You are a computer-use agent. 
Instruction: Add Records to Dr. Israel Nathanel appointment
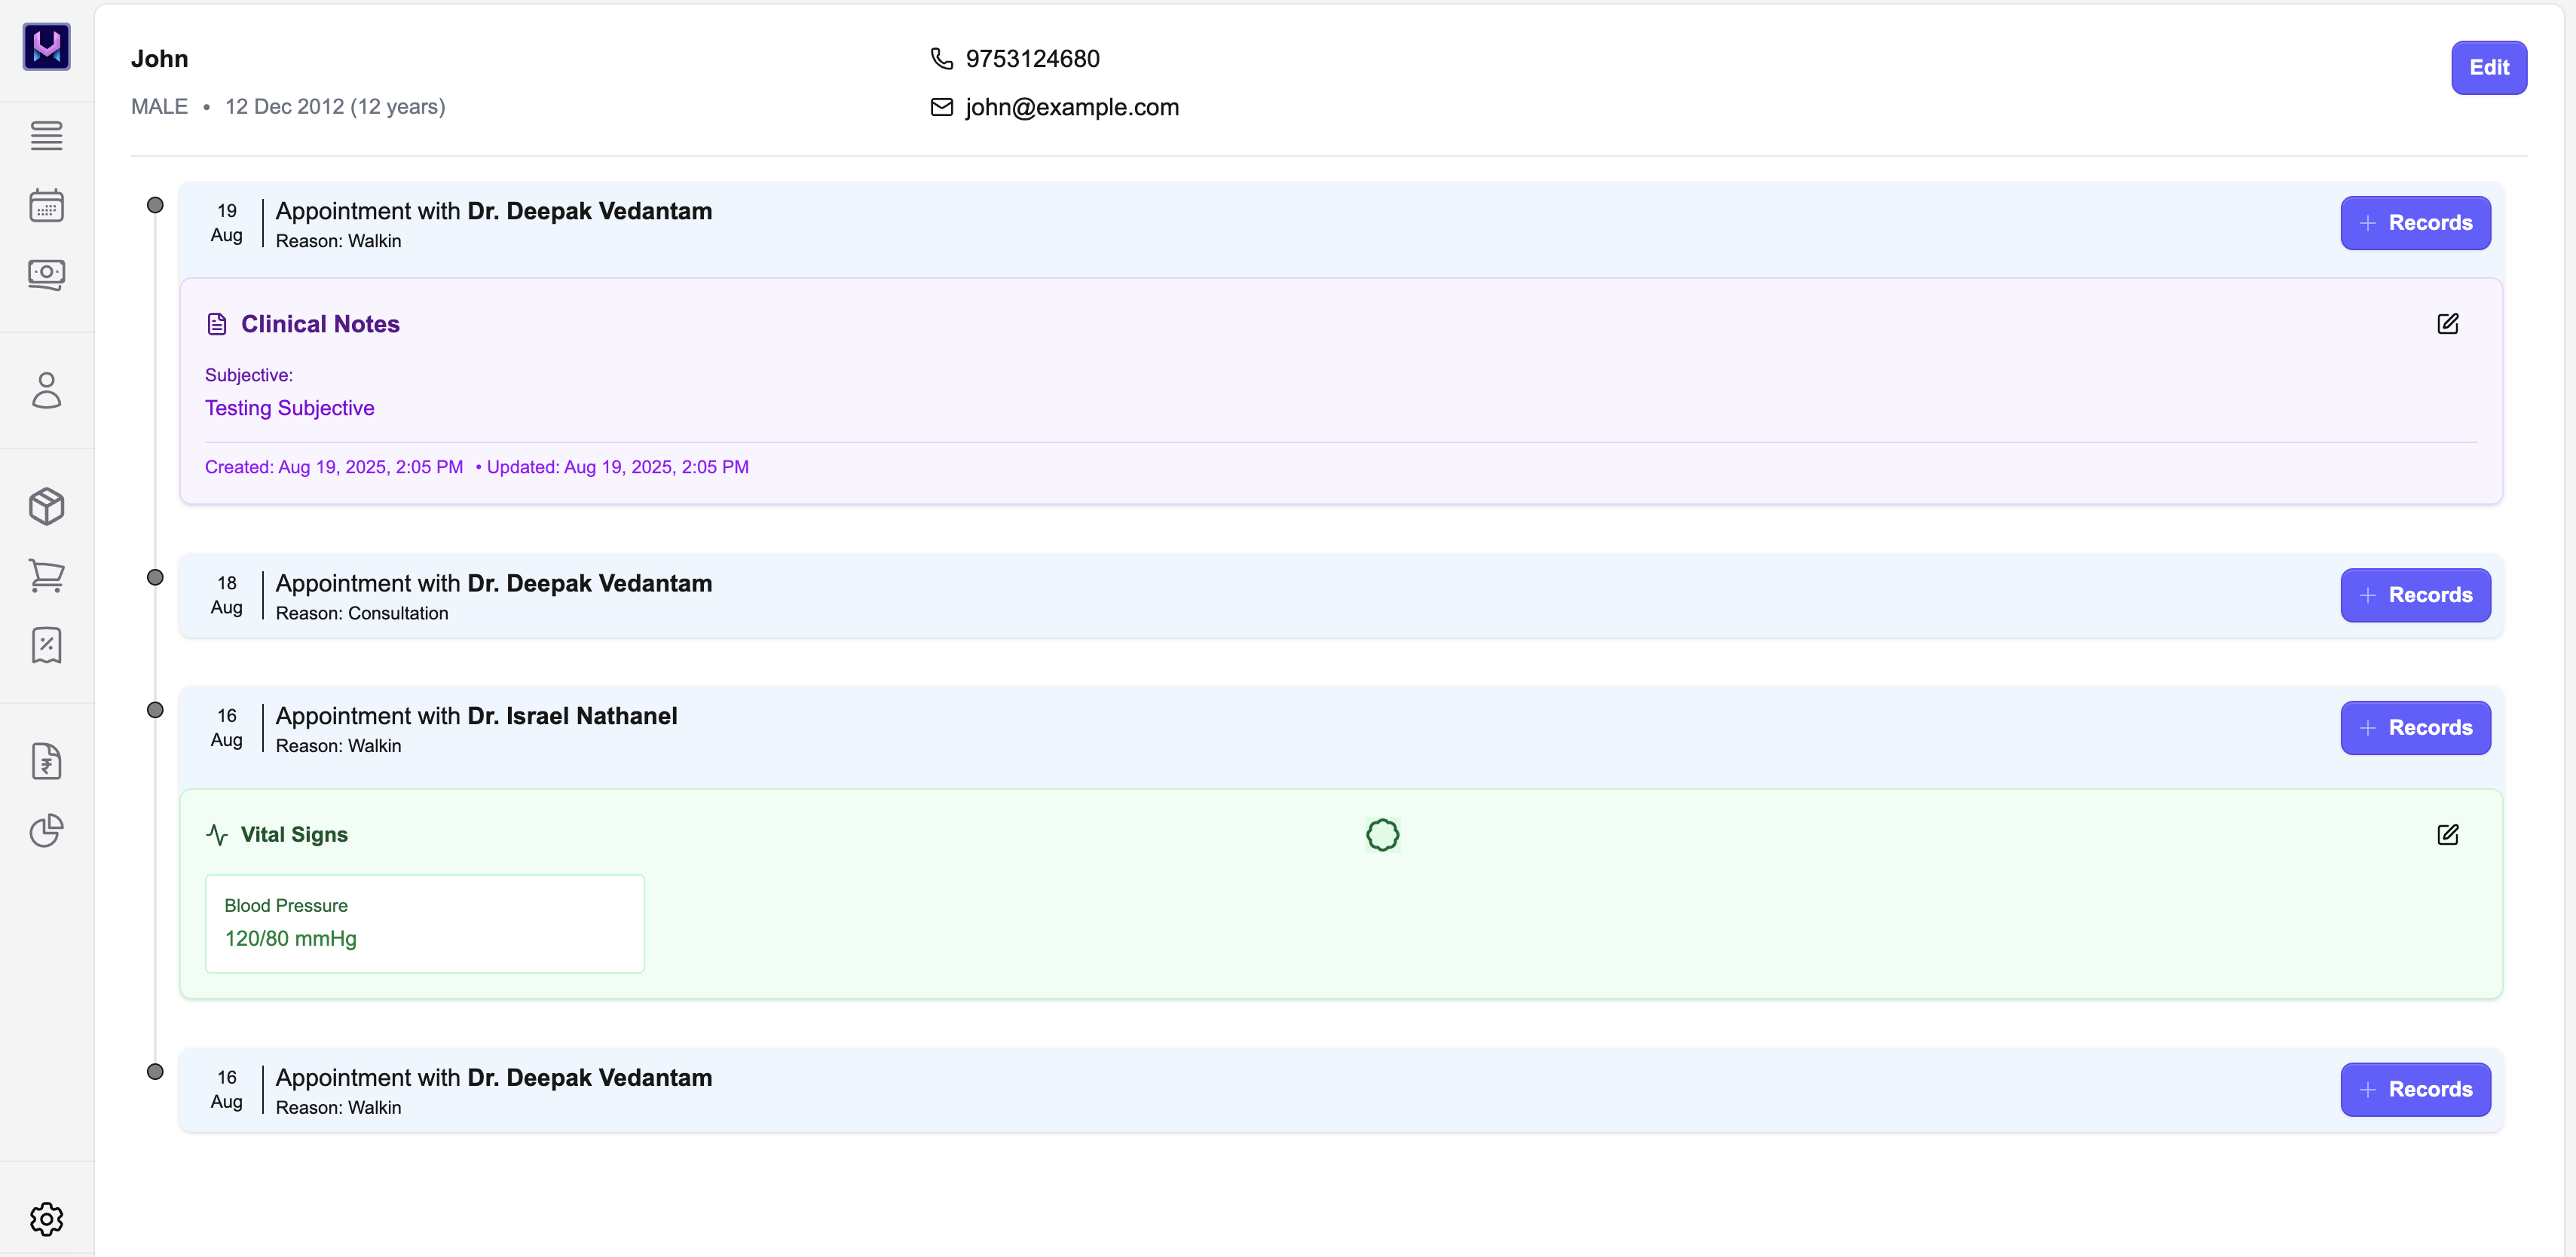2414,728
